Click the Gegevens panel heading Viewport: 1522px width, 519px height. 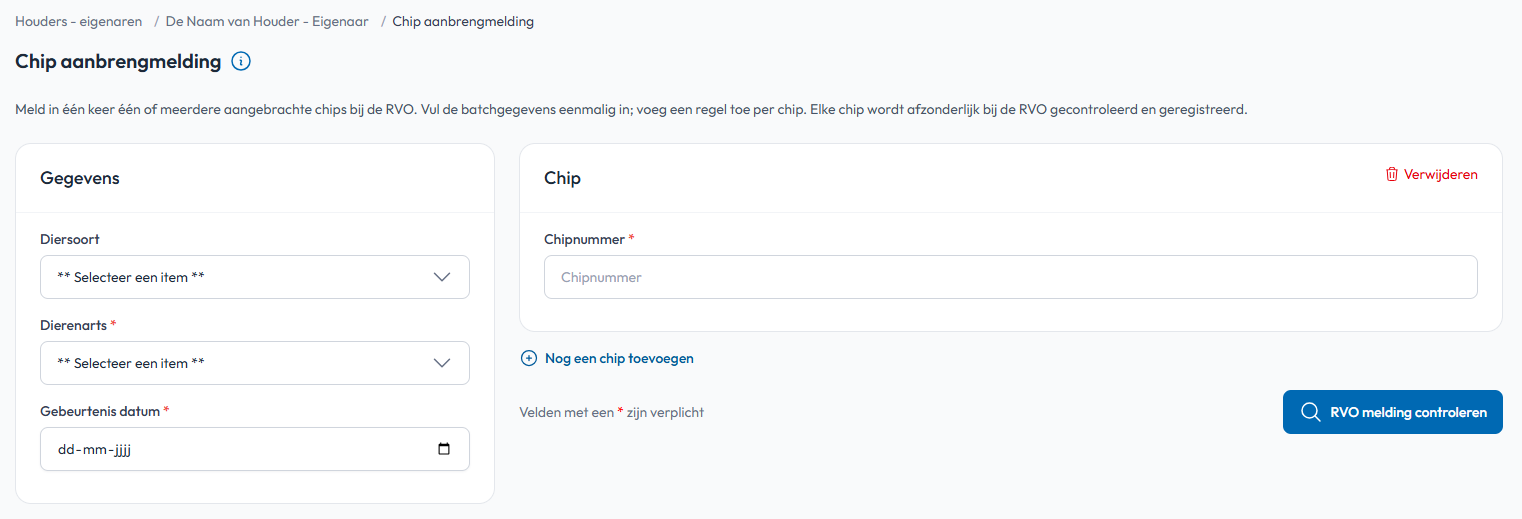[x=80, y=178]
